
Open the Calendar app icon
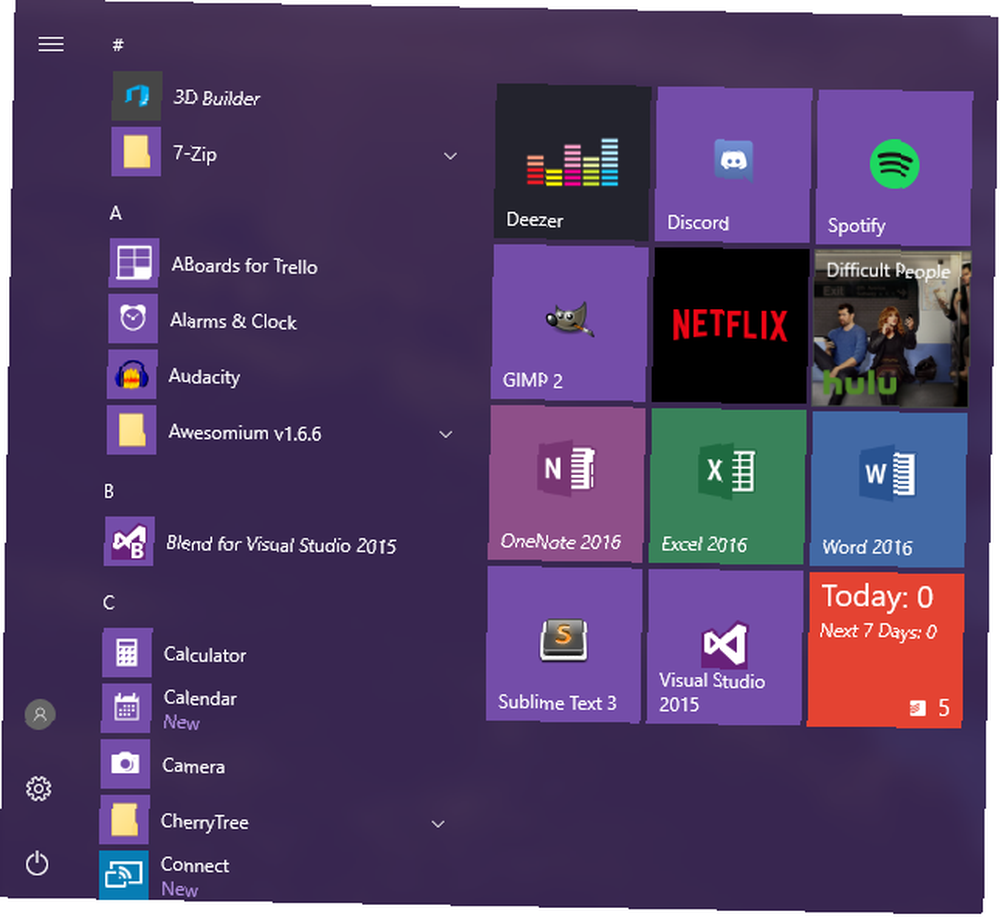pos(126,708)
